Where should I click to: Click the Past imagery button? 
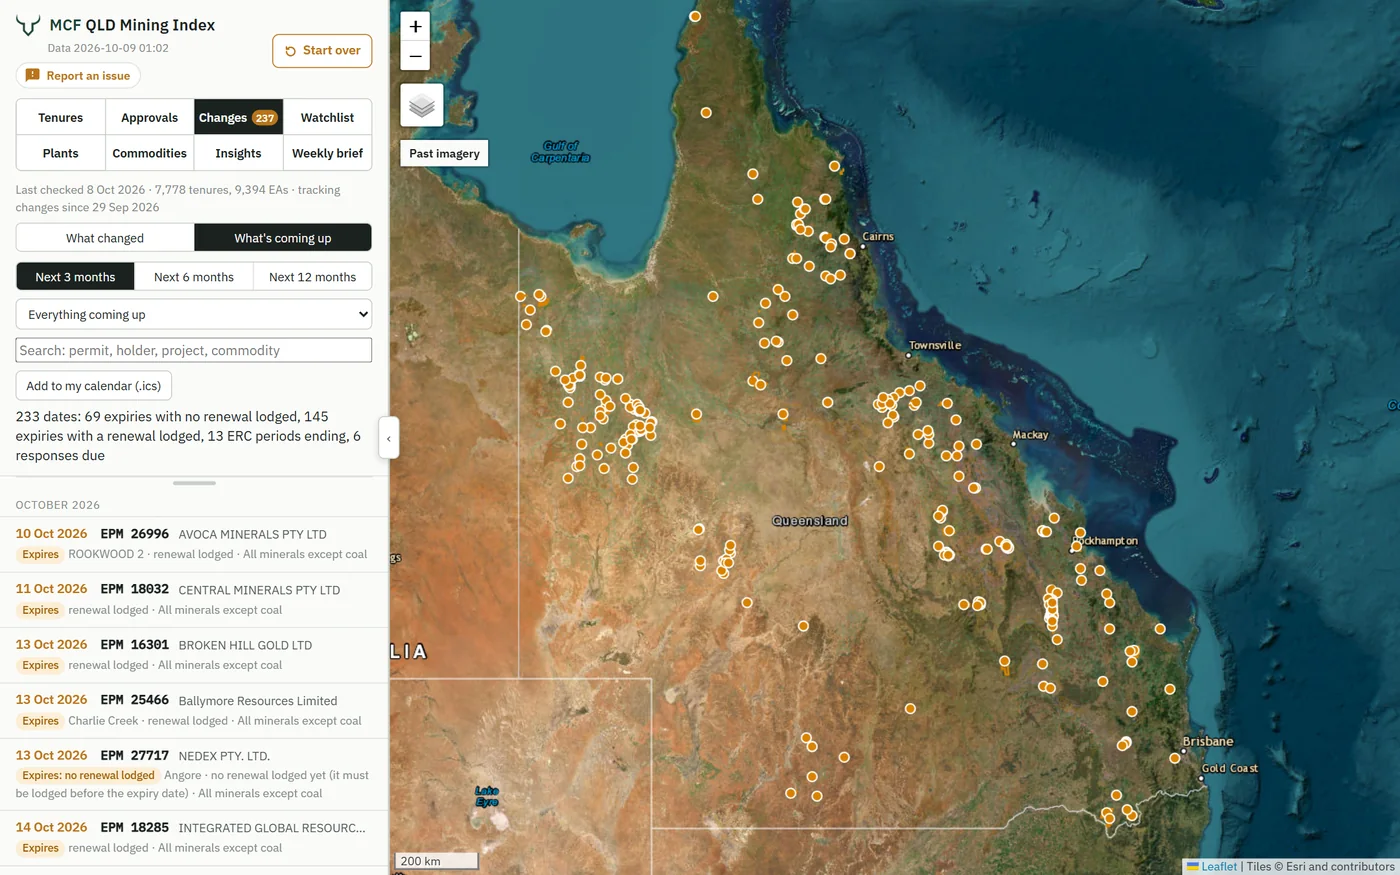[444, 153]
